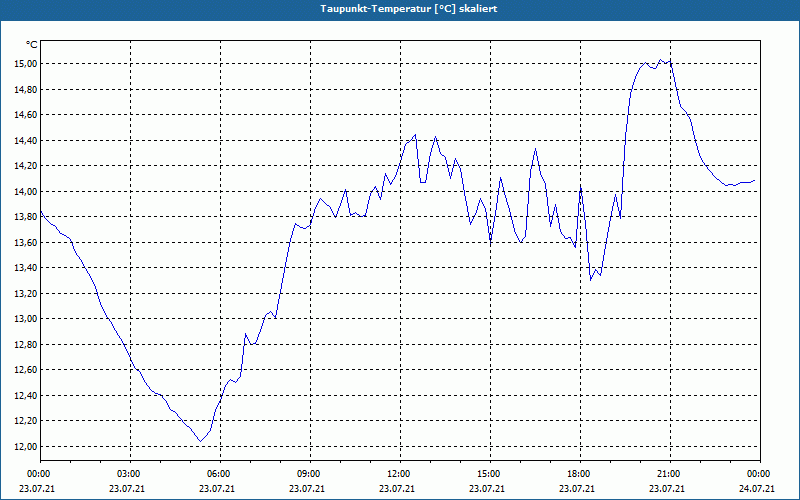Viewport: 800px width, 500px height.
Task: Click the 13,40 axis value
Action: pyautogui.click(x=27, y=268)
